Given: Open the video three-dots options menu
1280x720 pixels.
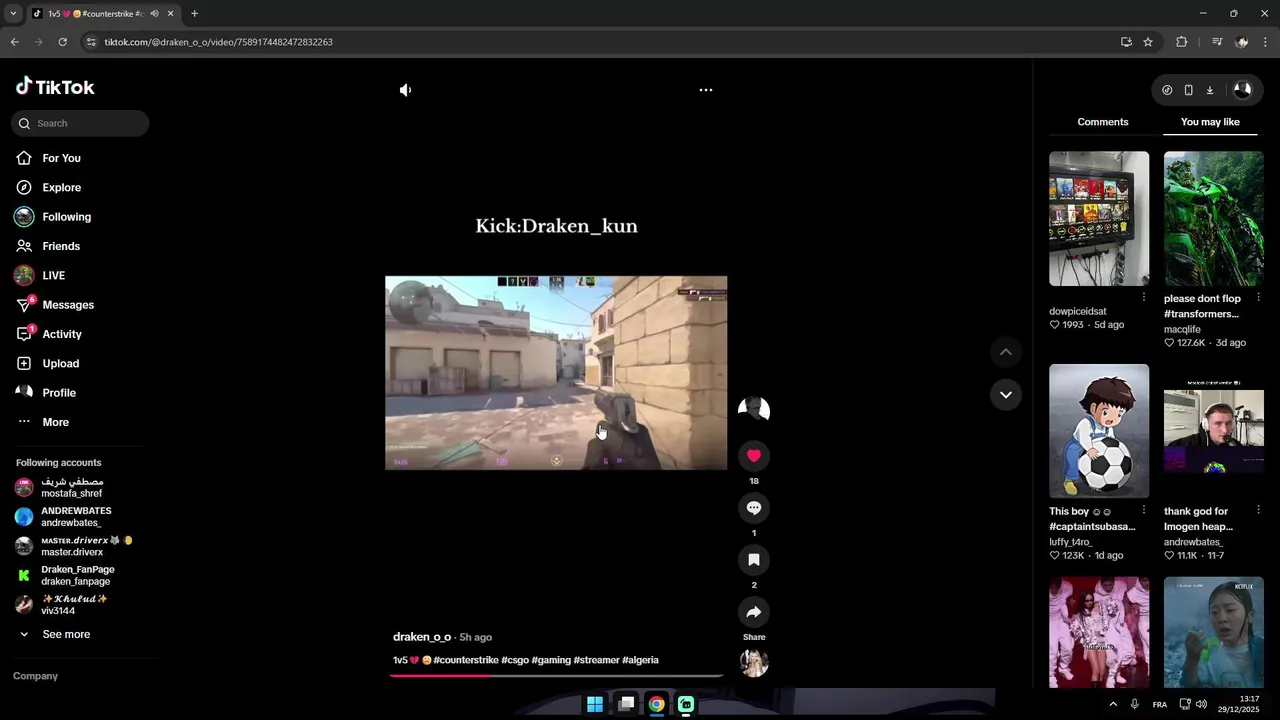Looking at the screenshot, I should [x=706, y=90].
